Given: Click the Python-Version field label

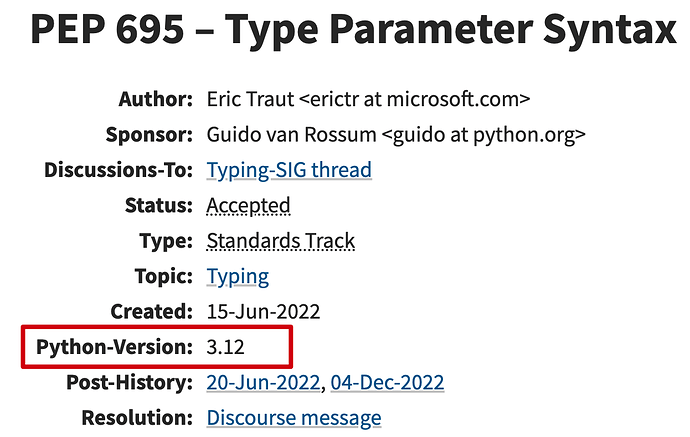Looking at the screenshot, I should coord(114,347).
